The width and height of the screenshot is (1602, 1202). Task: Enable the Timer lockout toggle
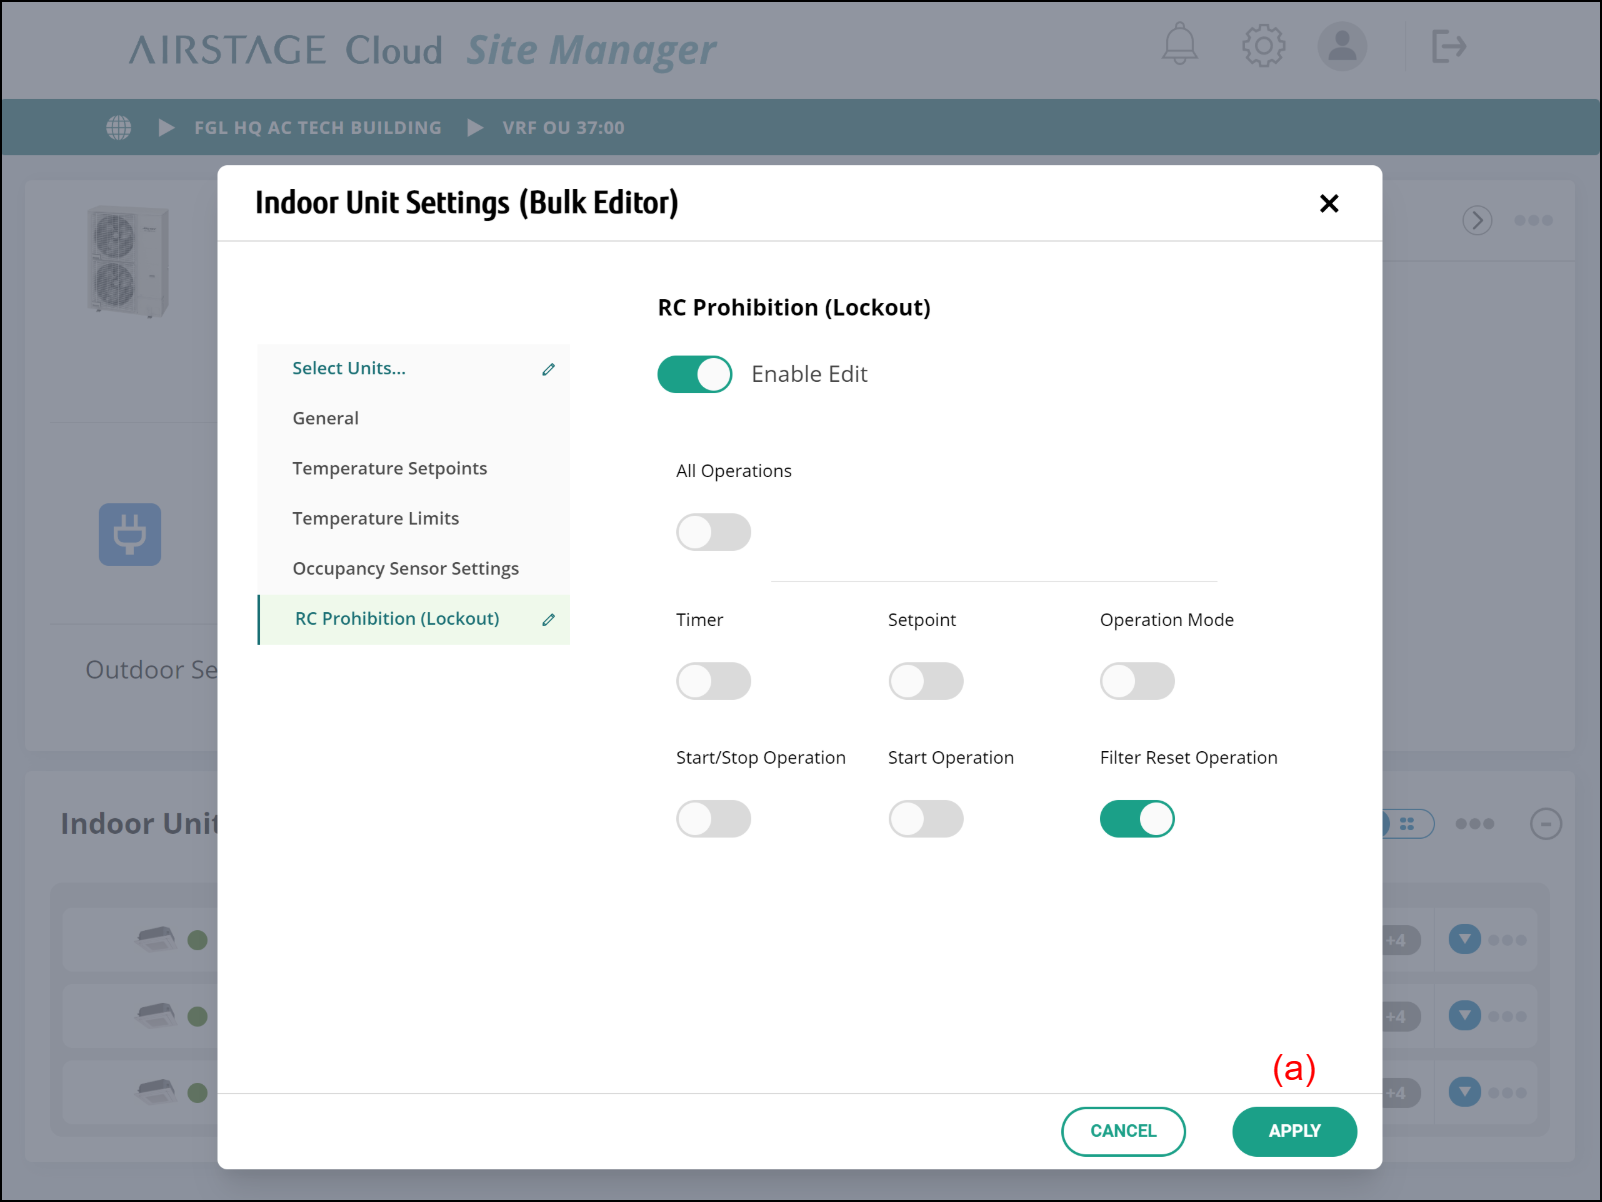click(x=714, y=681)
